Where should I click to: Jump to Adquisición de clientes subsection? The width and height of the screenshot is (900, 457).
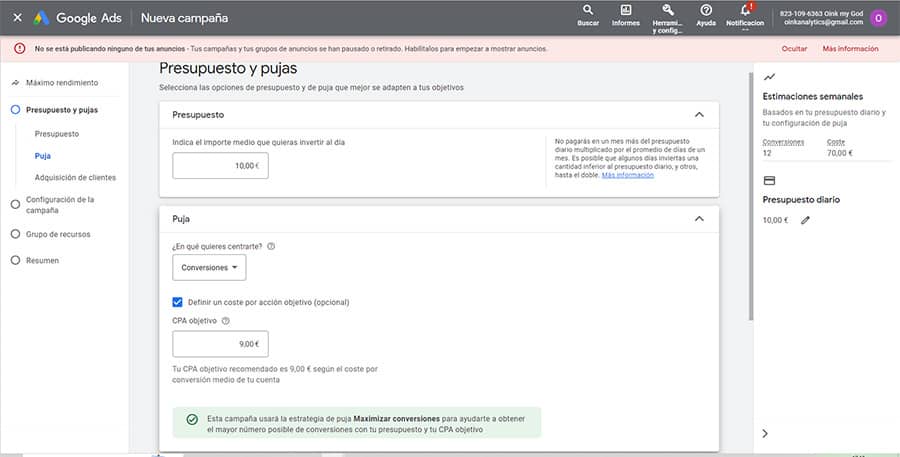75,177
